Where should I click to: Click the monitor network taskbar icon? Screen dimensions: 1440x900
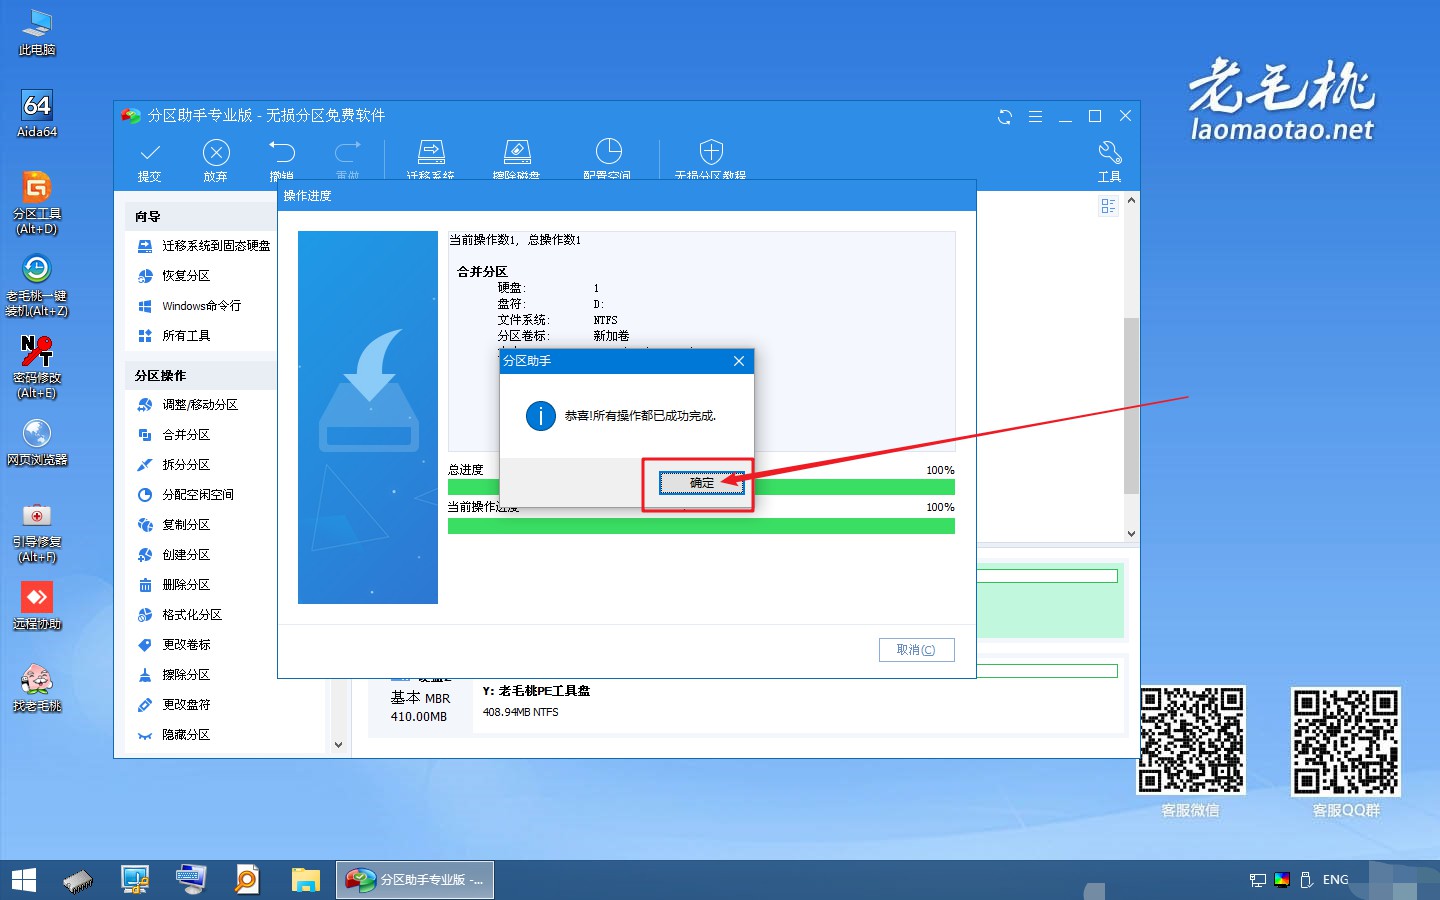[x=135, y=880]
